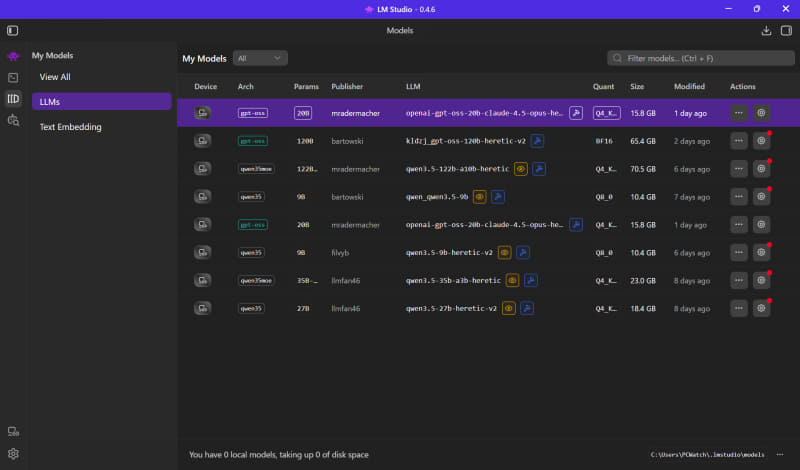Sort by the LLM column header
This screenshot has height=470, width=800.
[x=413, y=87]
